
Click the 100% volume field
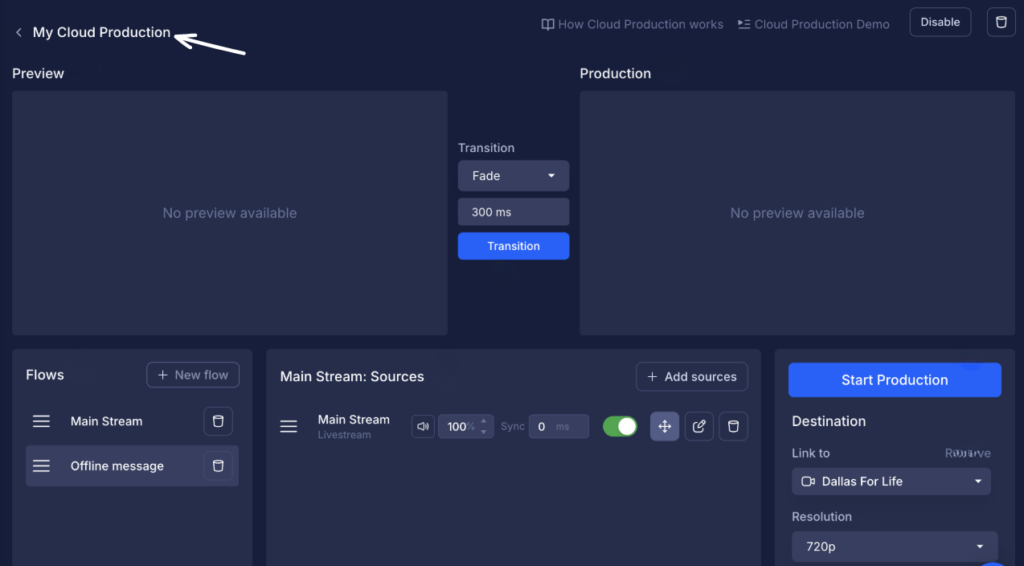(x=466, y=426)
